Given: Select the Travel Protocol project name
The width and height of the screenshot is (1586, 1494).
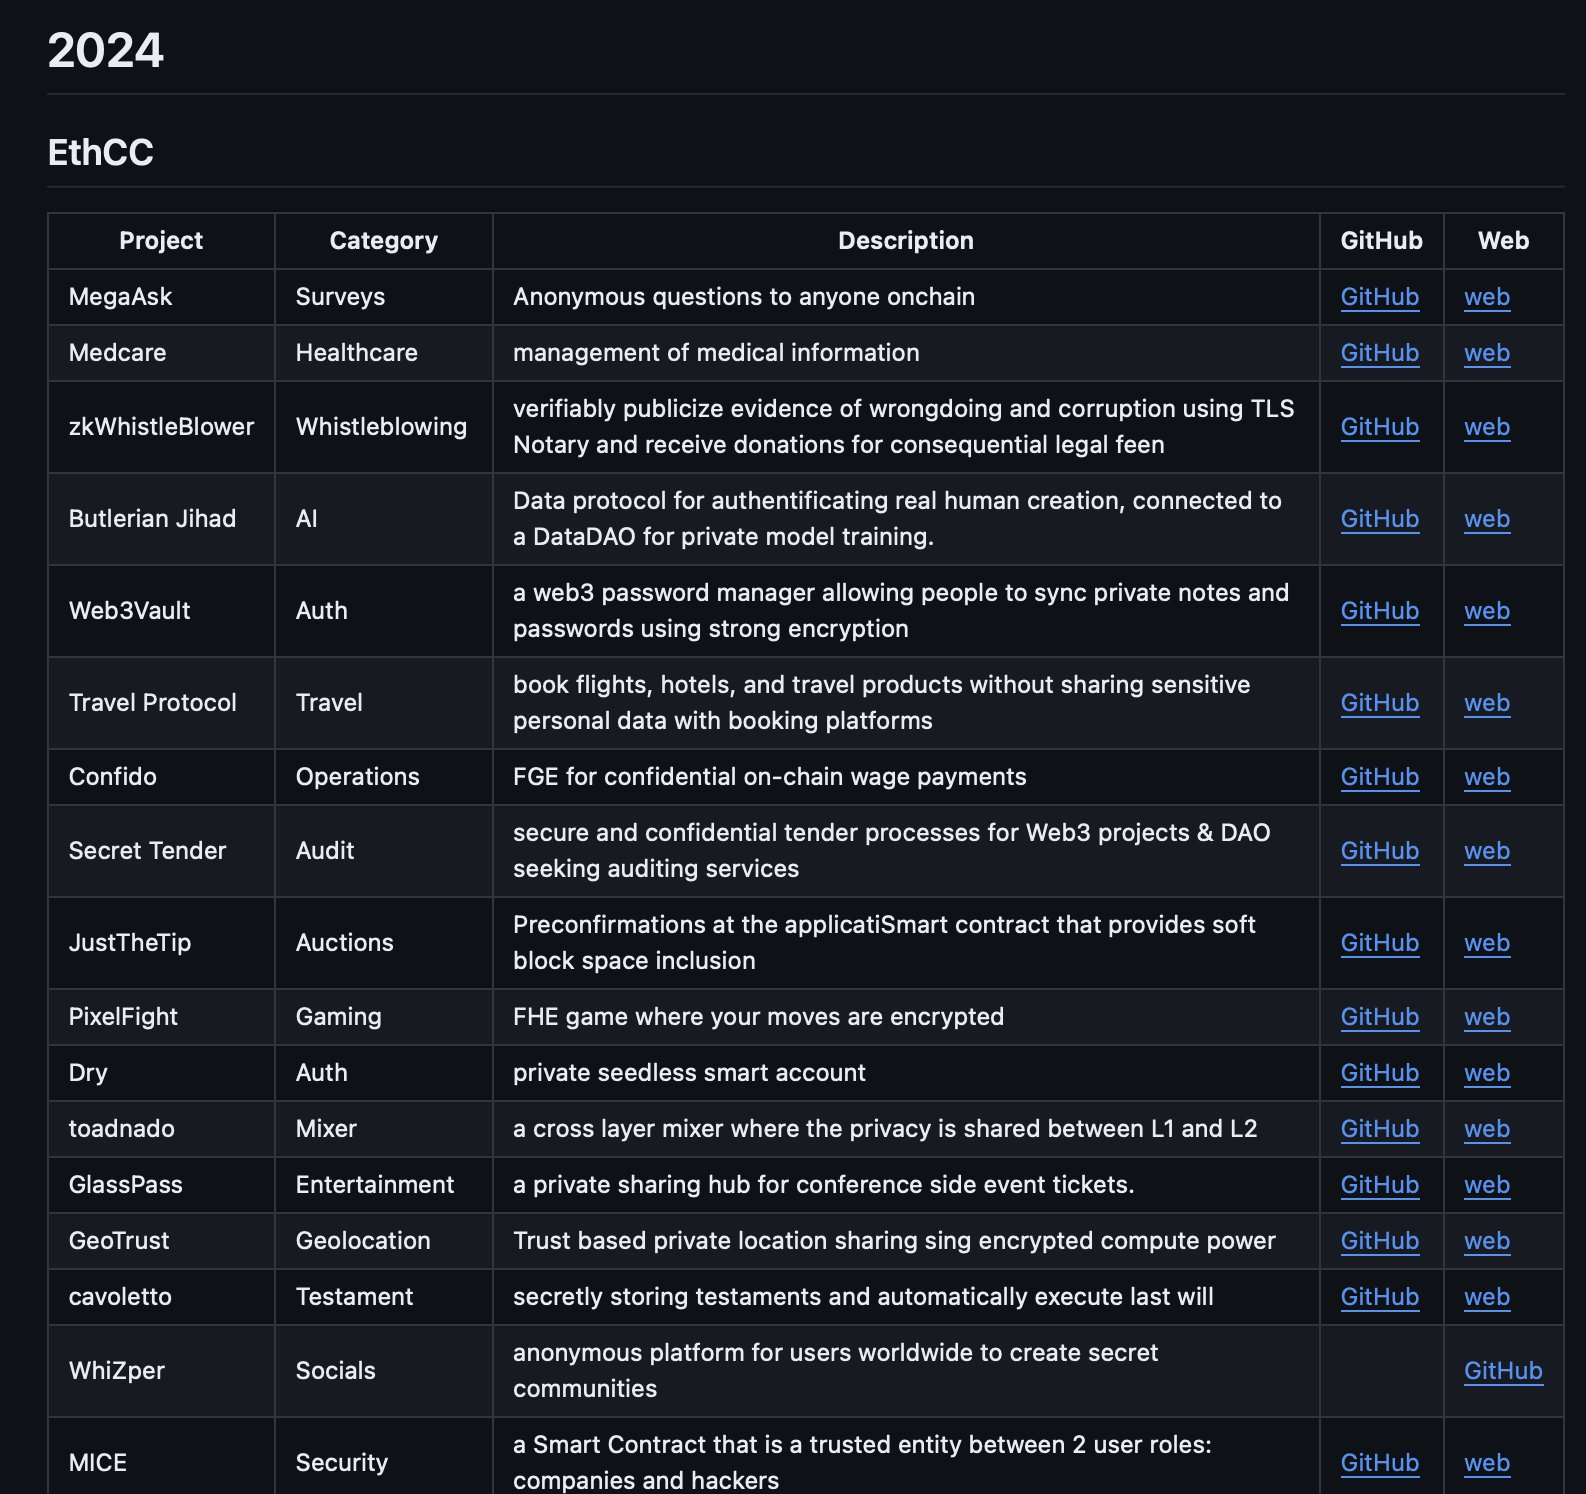Looking at the screenshot, I should click(x=152, y=703).
